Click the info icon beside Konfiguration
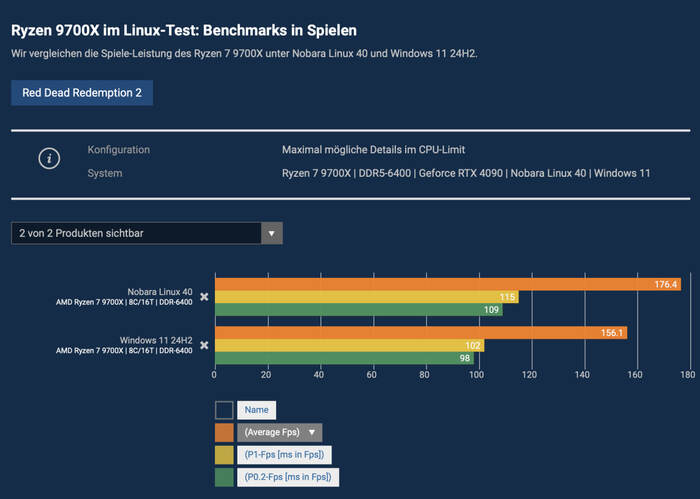Image resolution: width=700 pixels, height=499 pixels. point(50,159)
